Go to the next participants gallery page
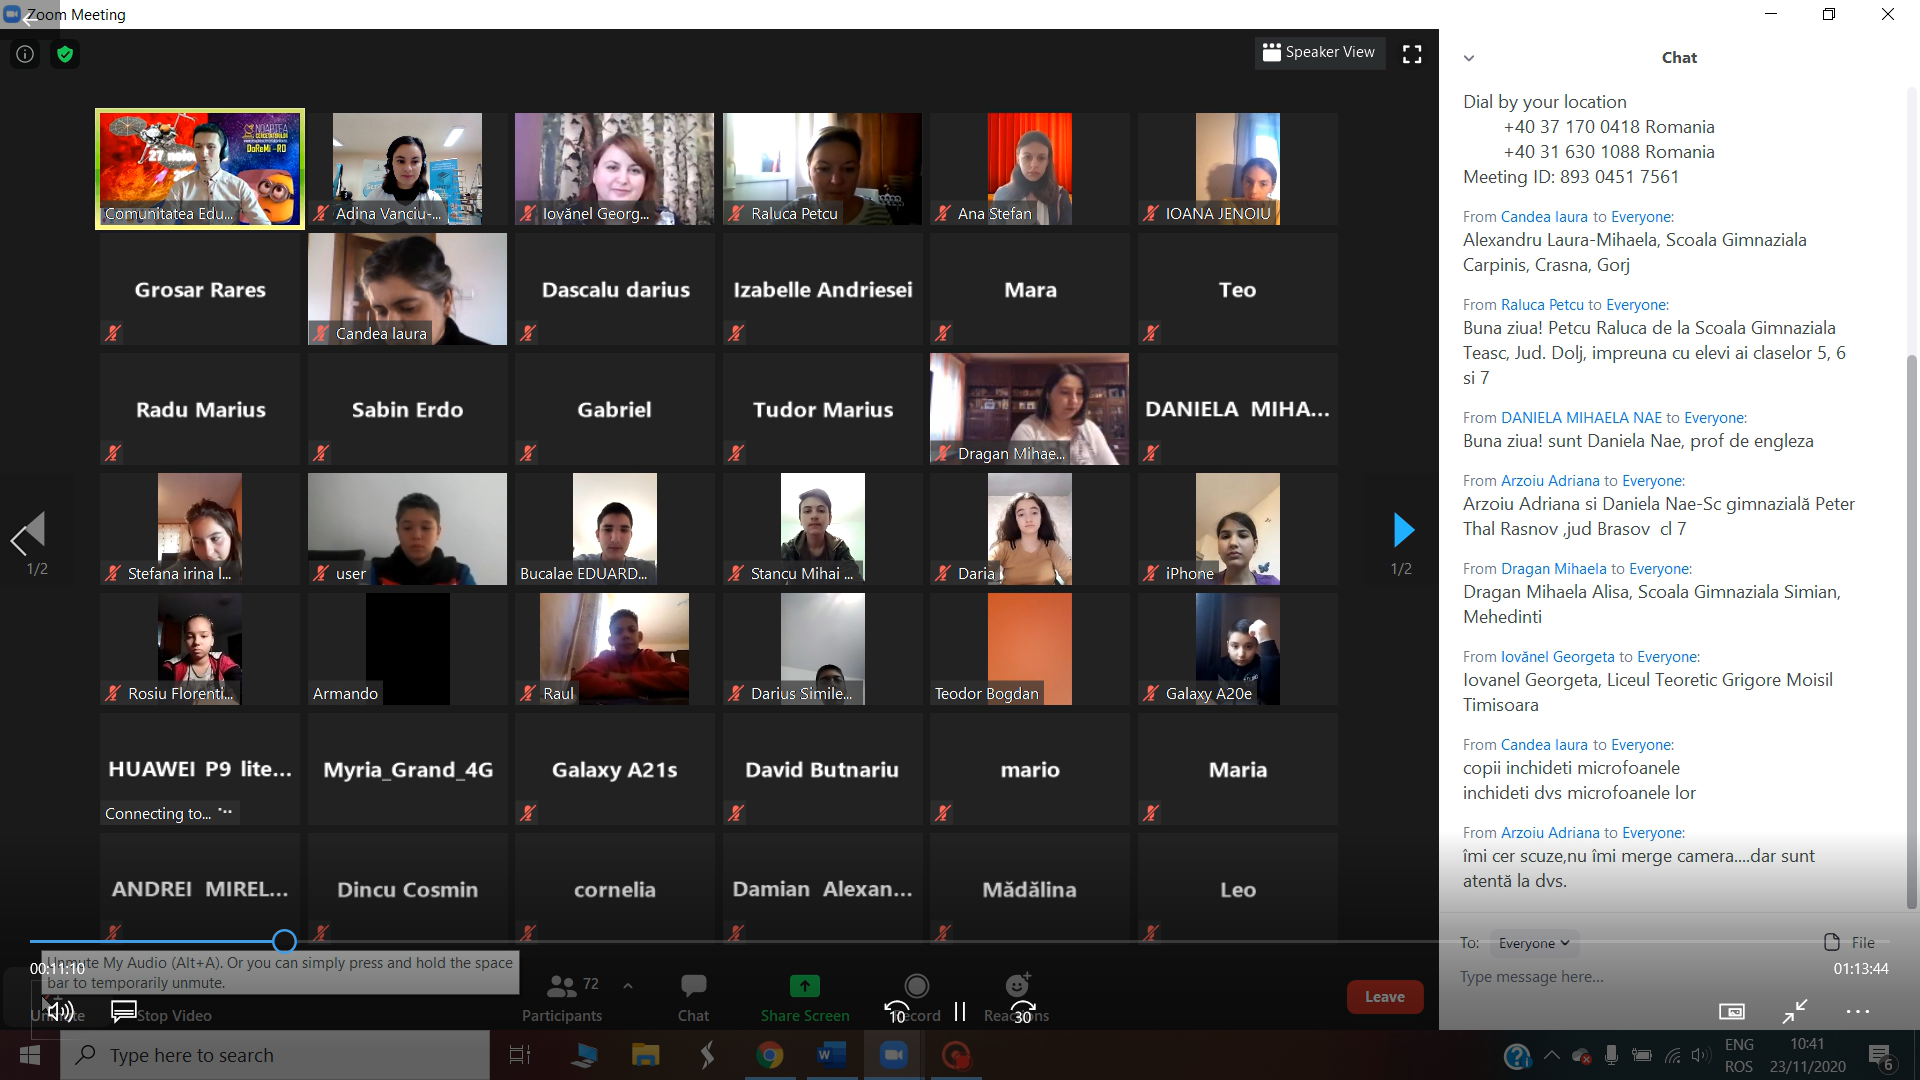This screenshot has height=1080, width=1920. [x=1403, y=531]
